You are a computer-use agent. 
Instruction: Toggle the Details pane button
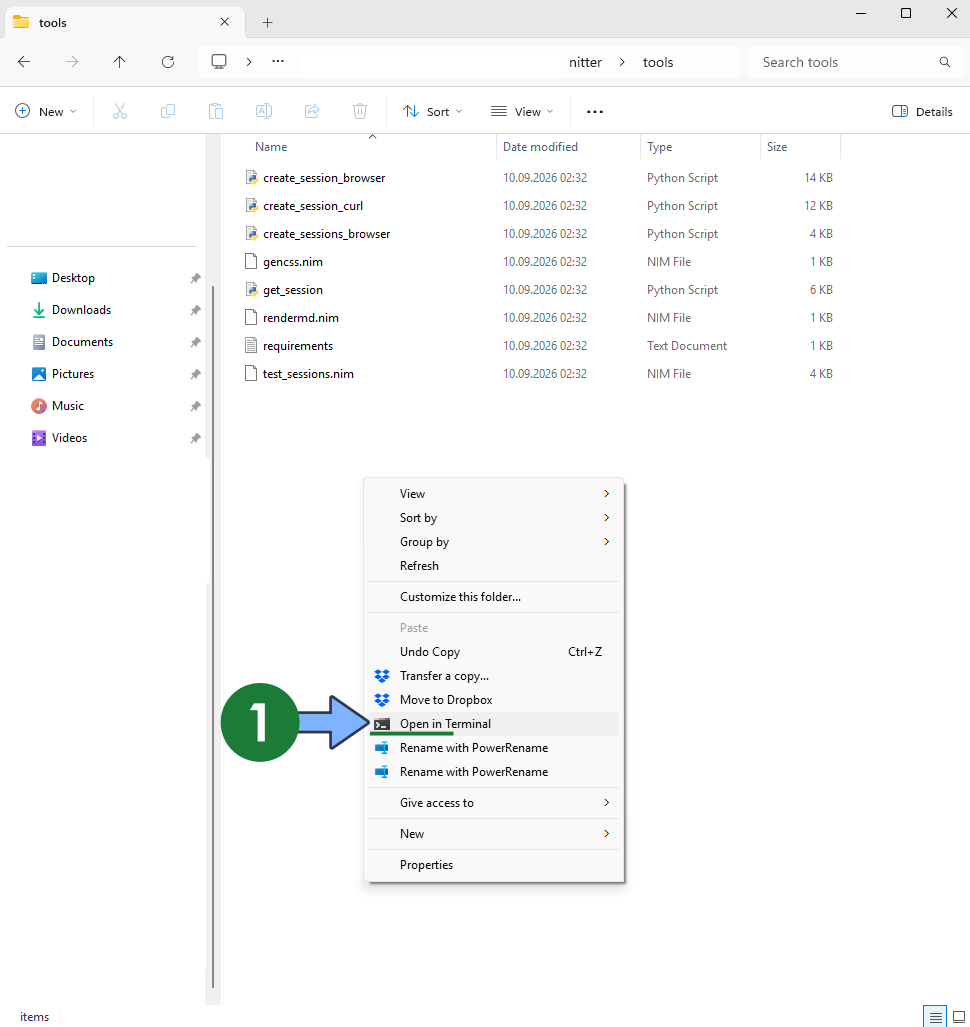point(922,111)
